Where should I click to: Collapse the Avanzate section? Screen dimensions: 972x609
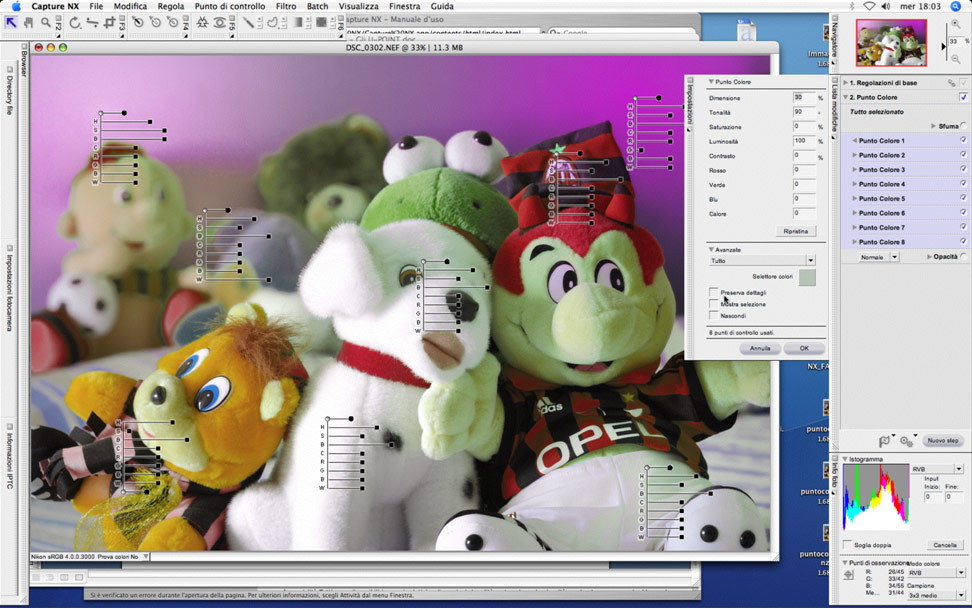[x=711, y=249]
